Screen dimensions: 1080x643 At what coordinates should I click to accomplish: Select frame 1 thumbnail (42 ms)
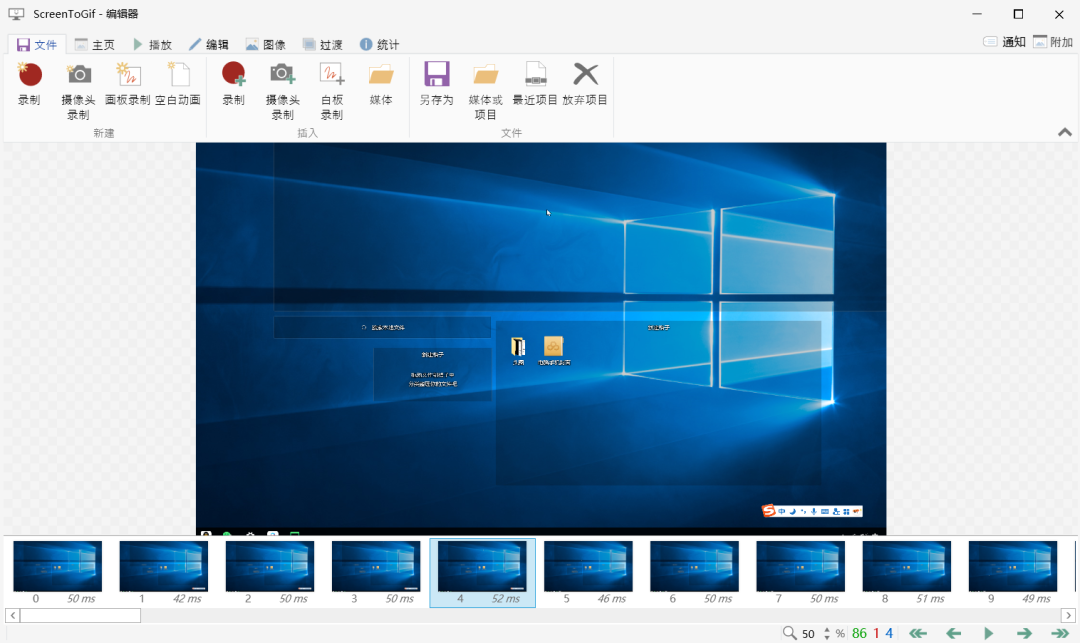click(x=164, y=573)
